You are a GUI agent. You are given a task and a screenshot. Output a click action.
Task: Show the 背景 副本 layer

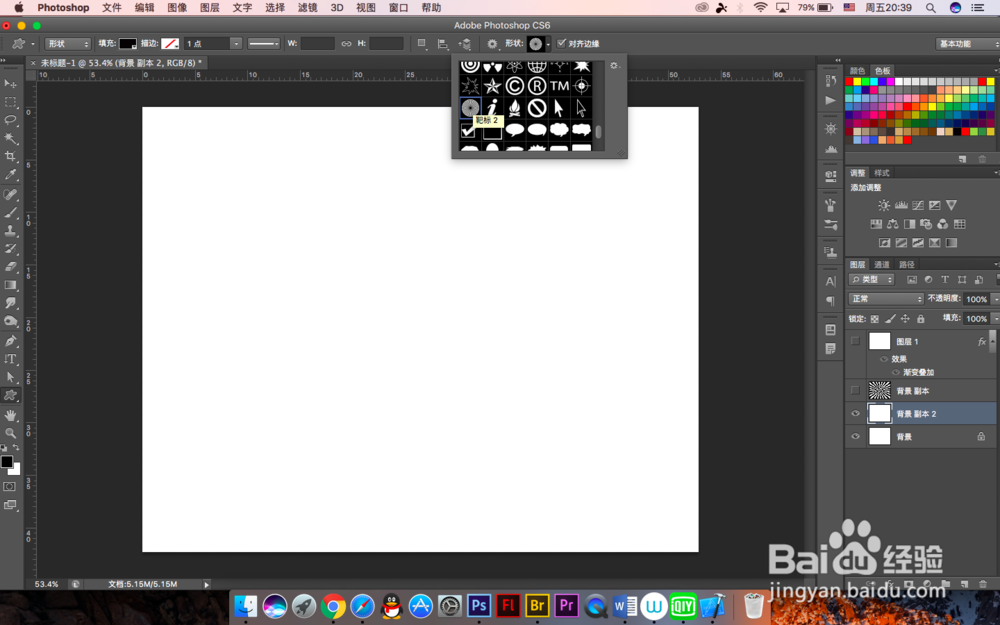pos(855,390)
